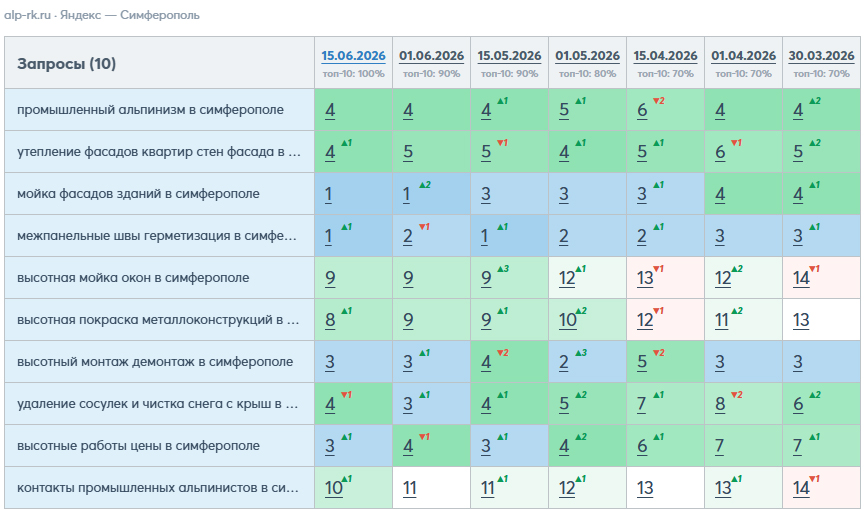Click the 'Запросы (10)' column header
This screenshot has width=866, height=510.
(66, 64)
